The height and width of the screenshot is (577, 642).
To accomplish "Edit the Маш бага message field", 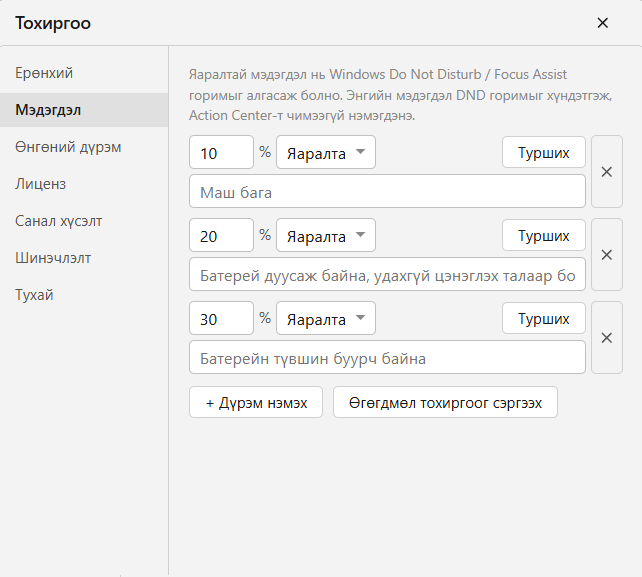I will (x=387, y=191).
